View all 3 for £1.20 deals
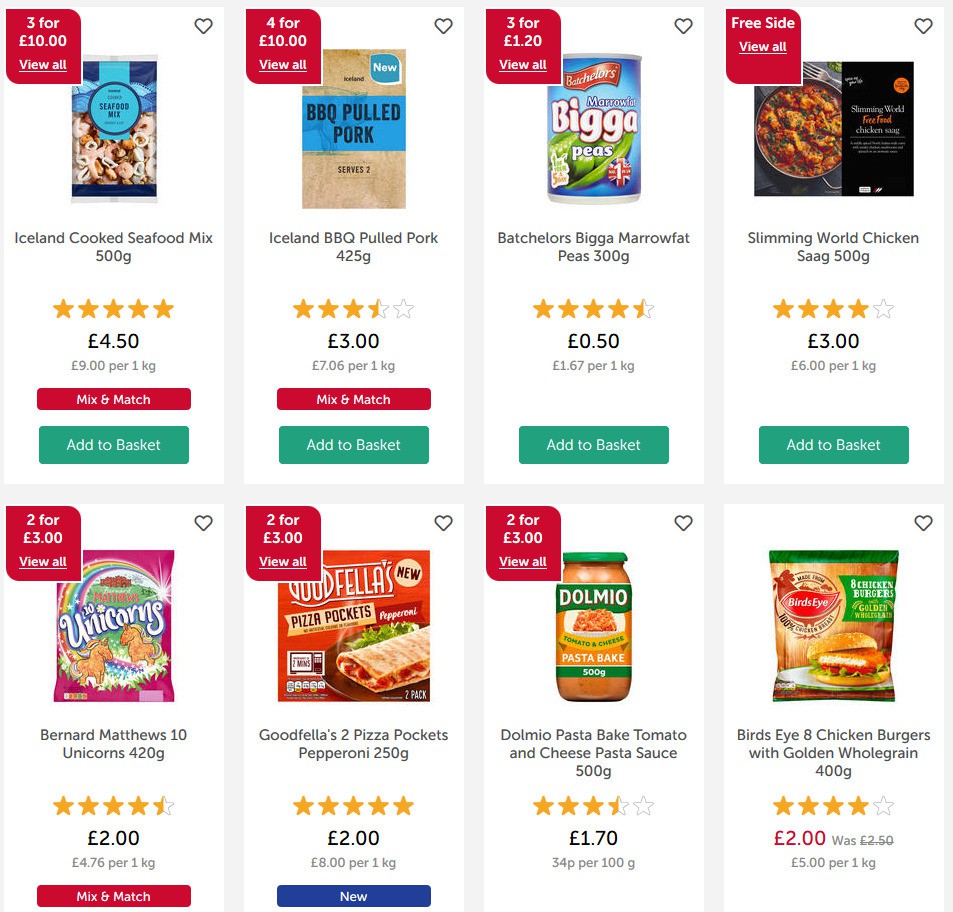953x912 pixels. click(x=523, y=65)
